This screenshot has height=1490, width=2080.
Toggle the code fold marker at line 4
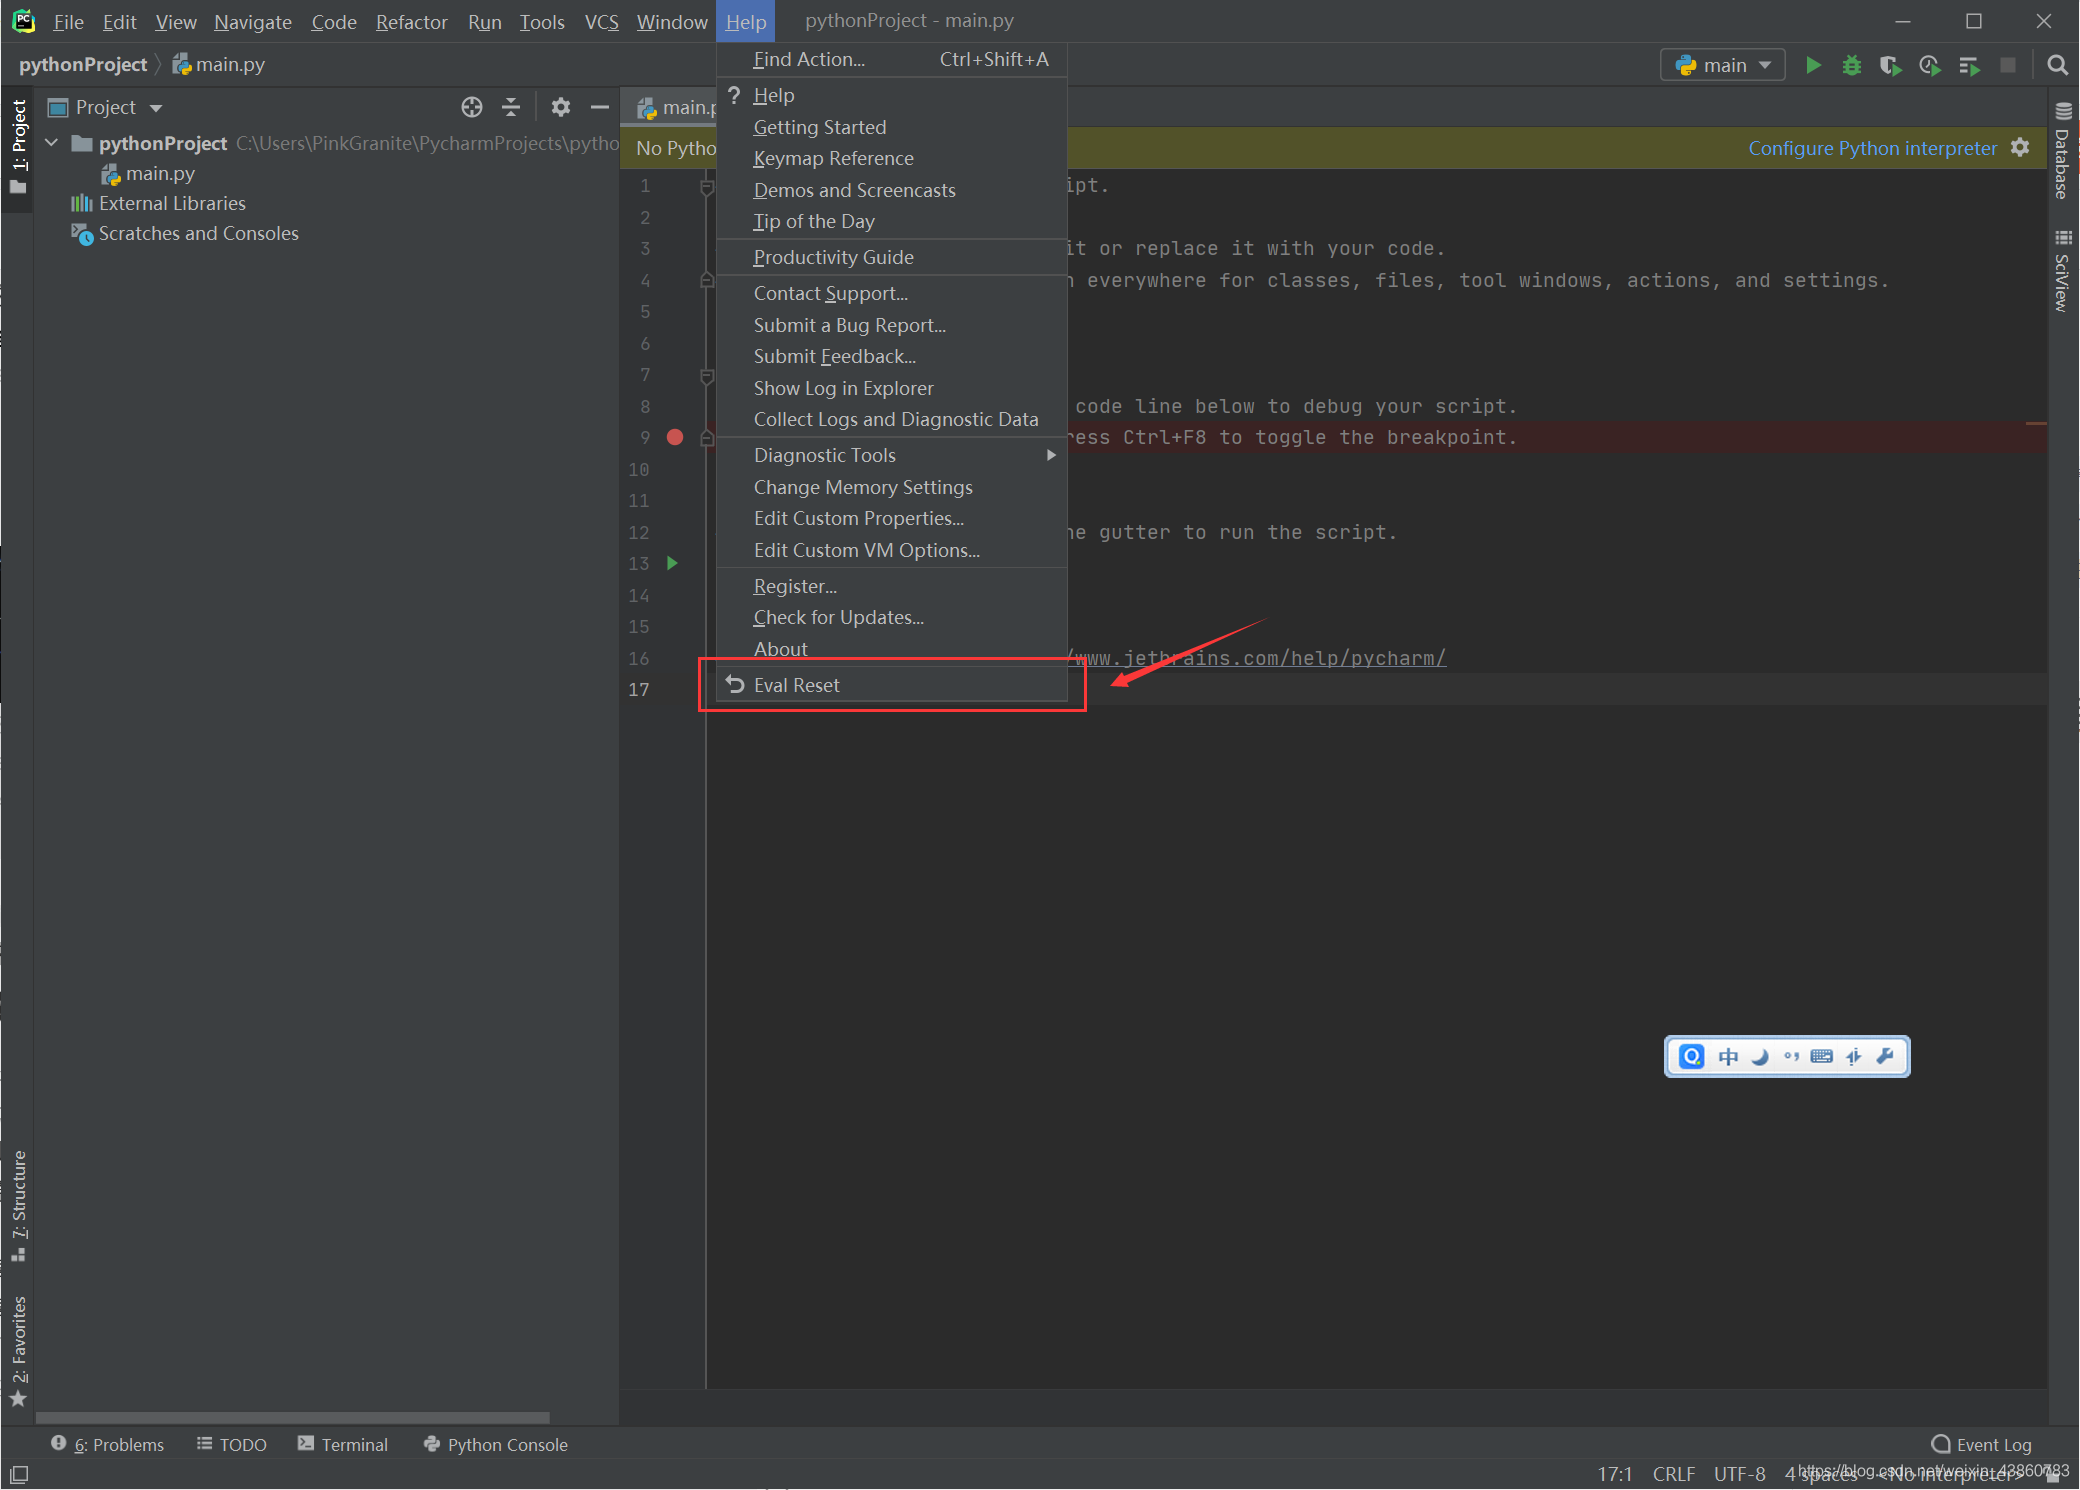click(x=707, y=281)
